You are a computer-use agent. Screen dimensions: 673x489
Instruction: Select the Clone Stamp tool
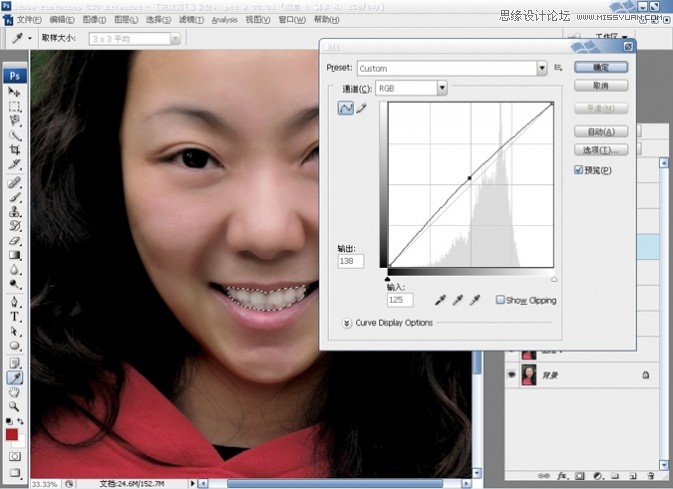(x=14, y=212)
